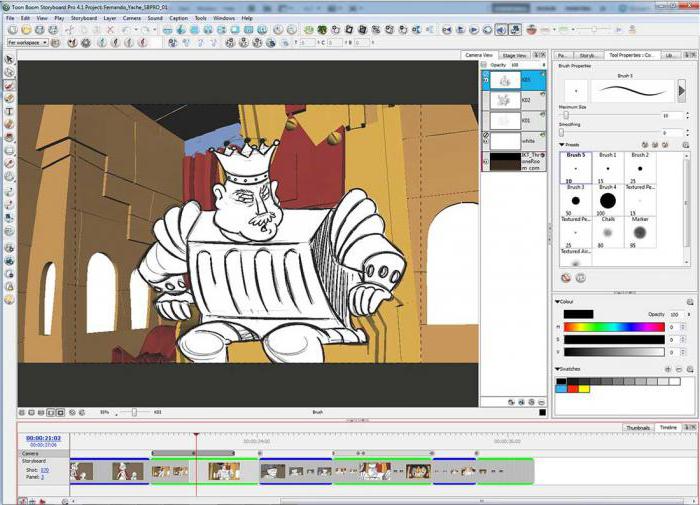Select the Brush 4 preset
Viewport: 700px width, 505px height.
pyautogui.click(x=608, y=200)
